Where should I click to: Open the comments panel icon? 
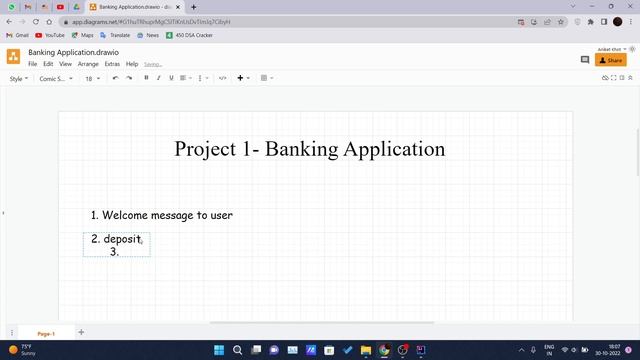pyautogui.click(x=585, y=60)
